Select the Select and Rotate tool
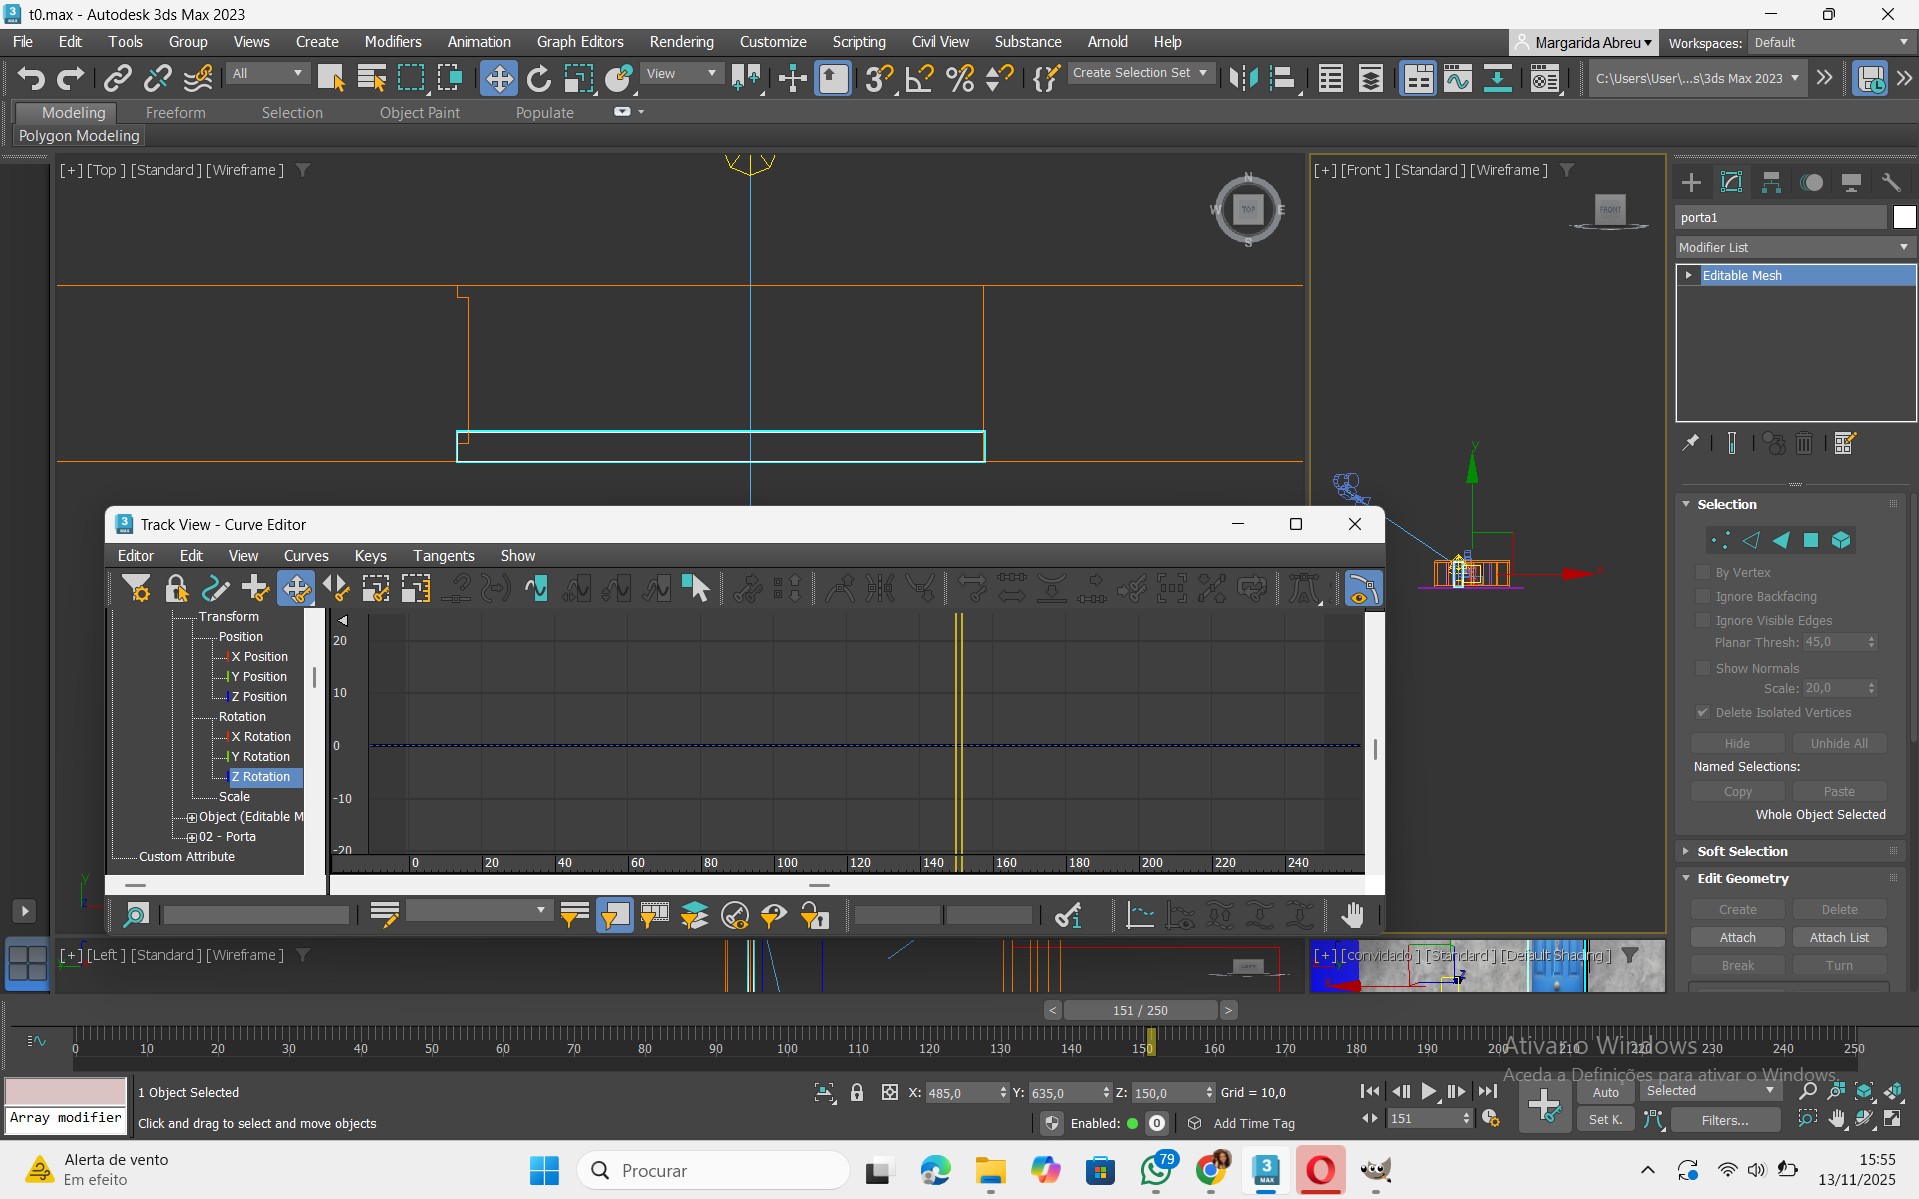Screen dimensions: 1919x1199 pyautogui.click(x=539, y=78)
